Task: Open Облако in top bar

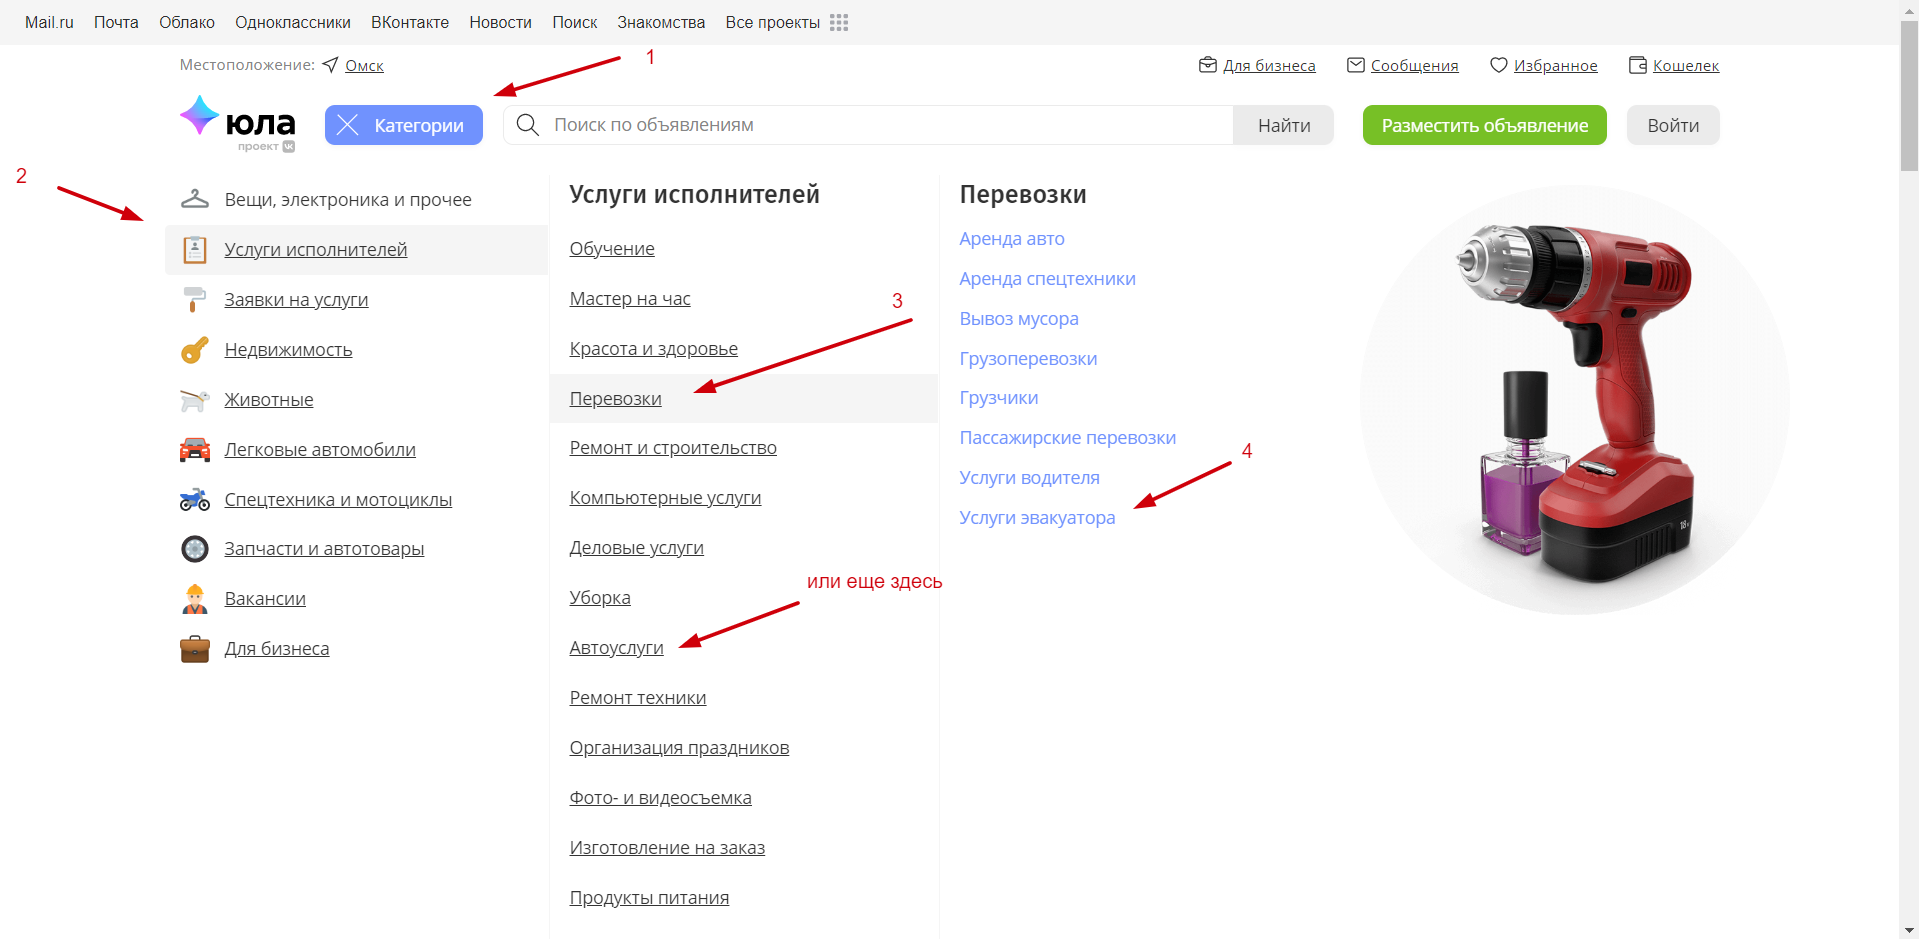Action: point(187,22)
